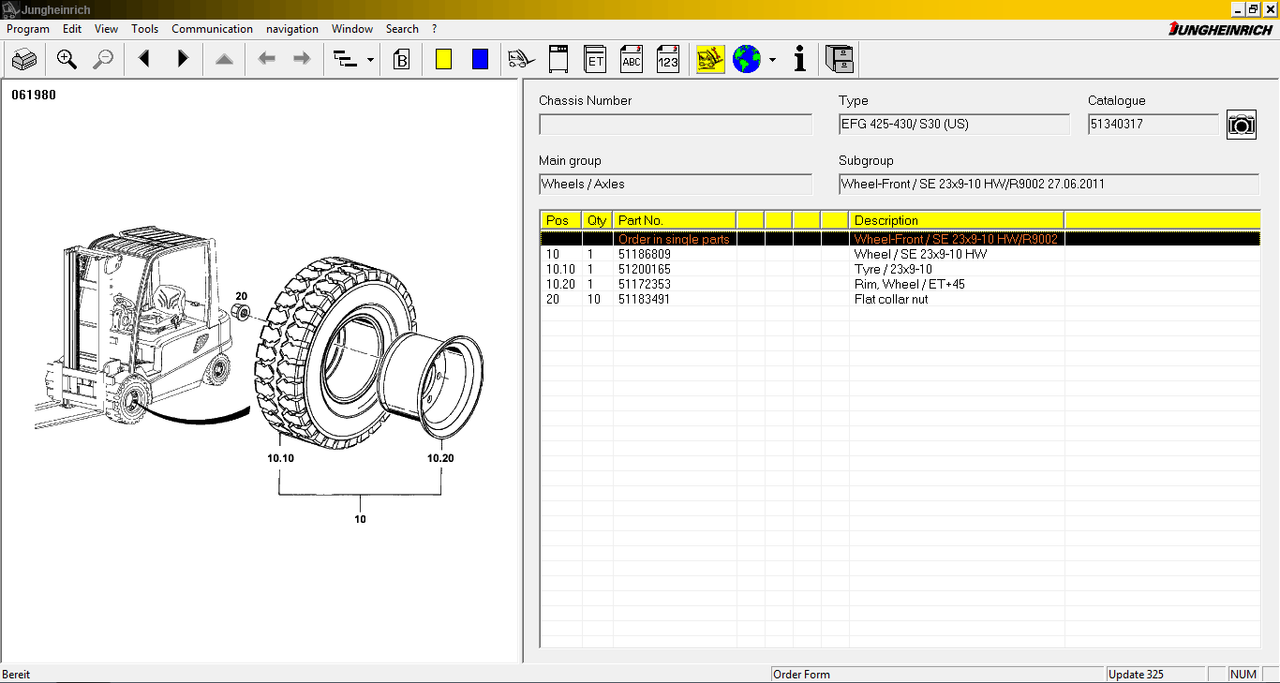Click the 10.20 label in the diagram
This screenshot has width=1280, height=683.
(441, 459)
